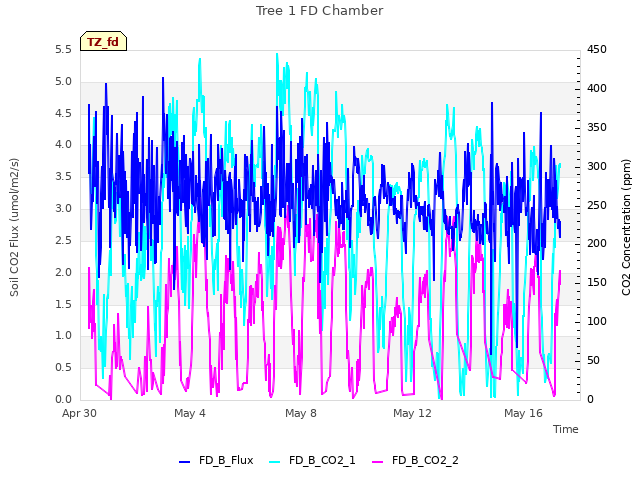Click the Time x-axis title

click(566, 429)
